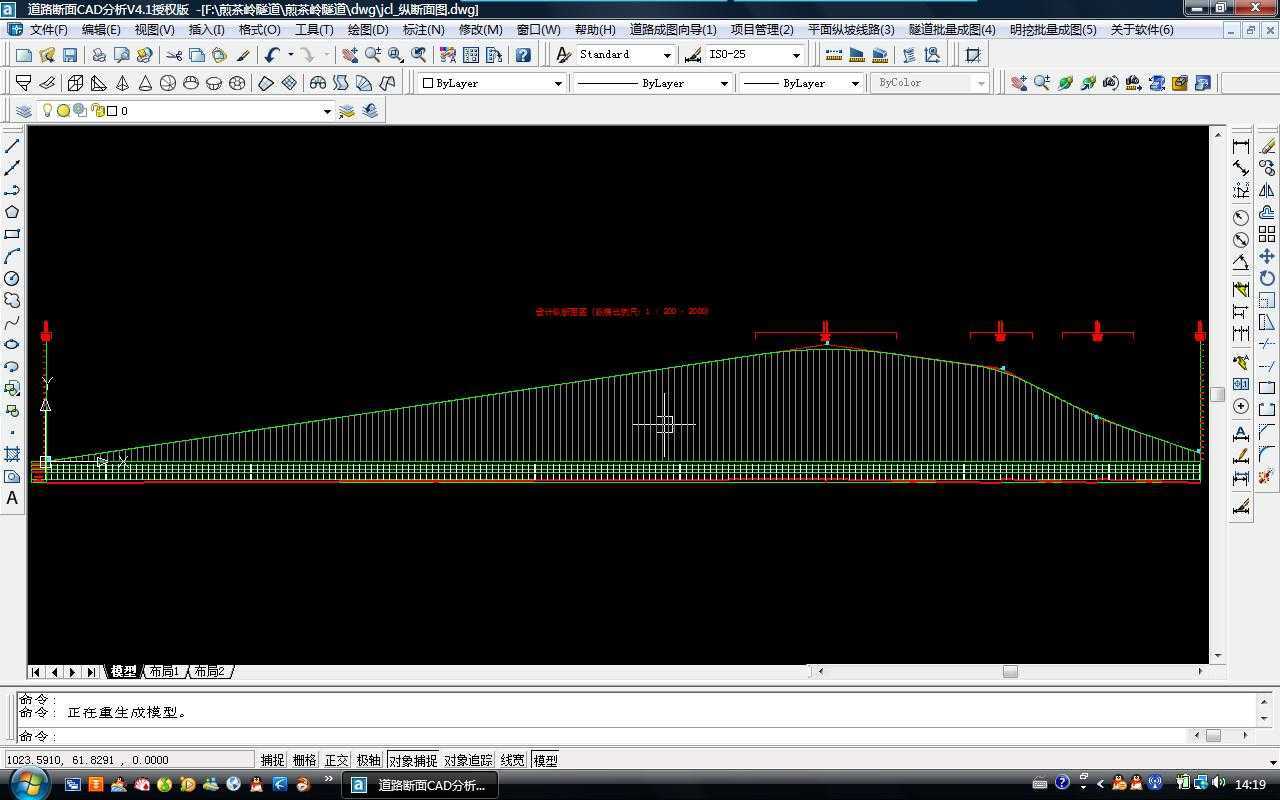Open Layer Properties Manager icon
1280x800 pixels.
coord(24,111)
